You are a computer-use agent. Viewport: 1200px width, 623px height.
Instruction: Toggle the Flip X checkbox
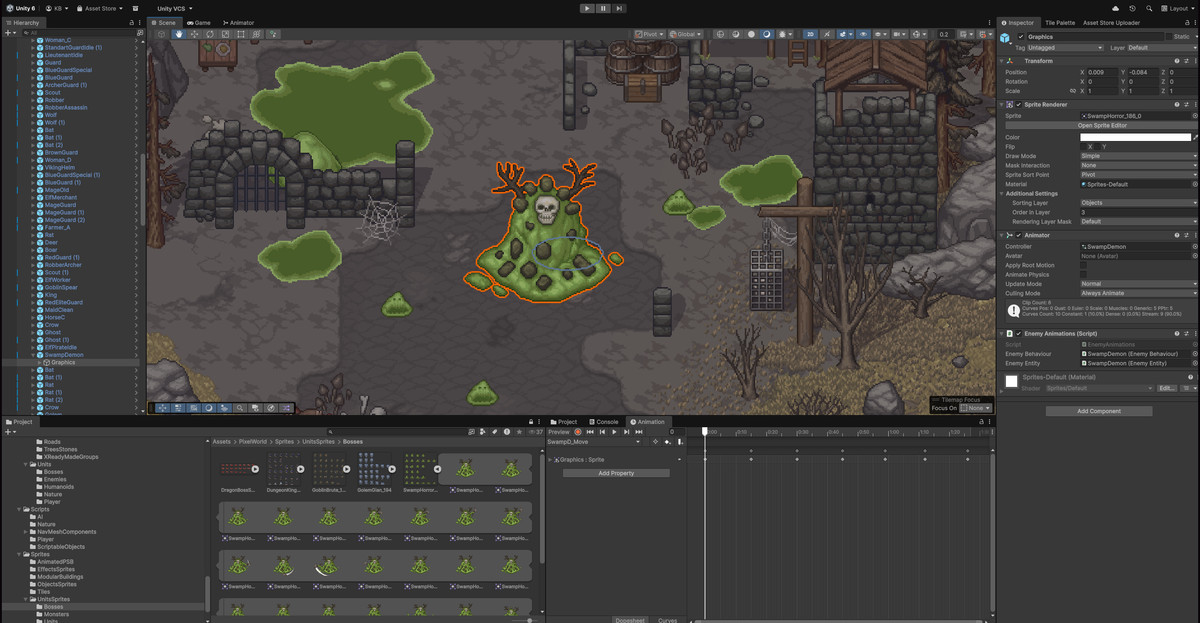[x=1084, y=146]
